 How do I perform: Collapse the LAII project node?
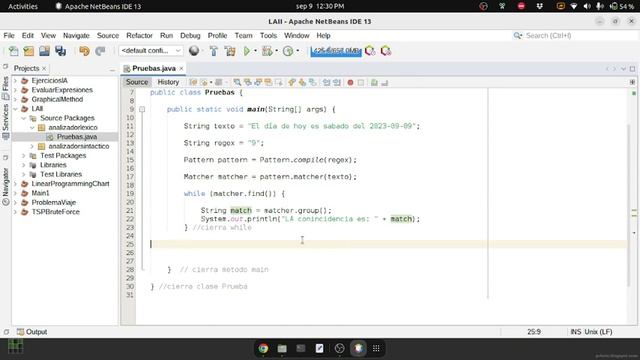pos(16,109)
